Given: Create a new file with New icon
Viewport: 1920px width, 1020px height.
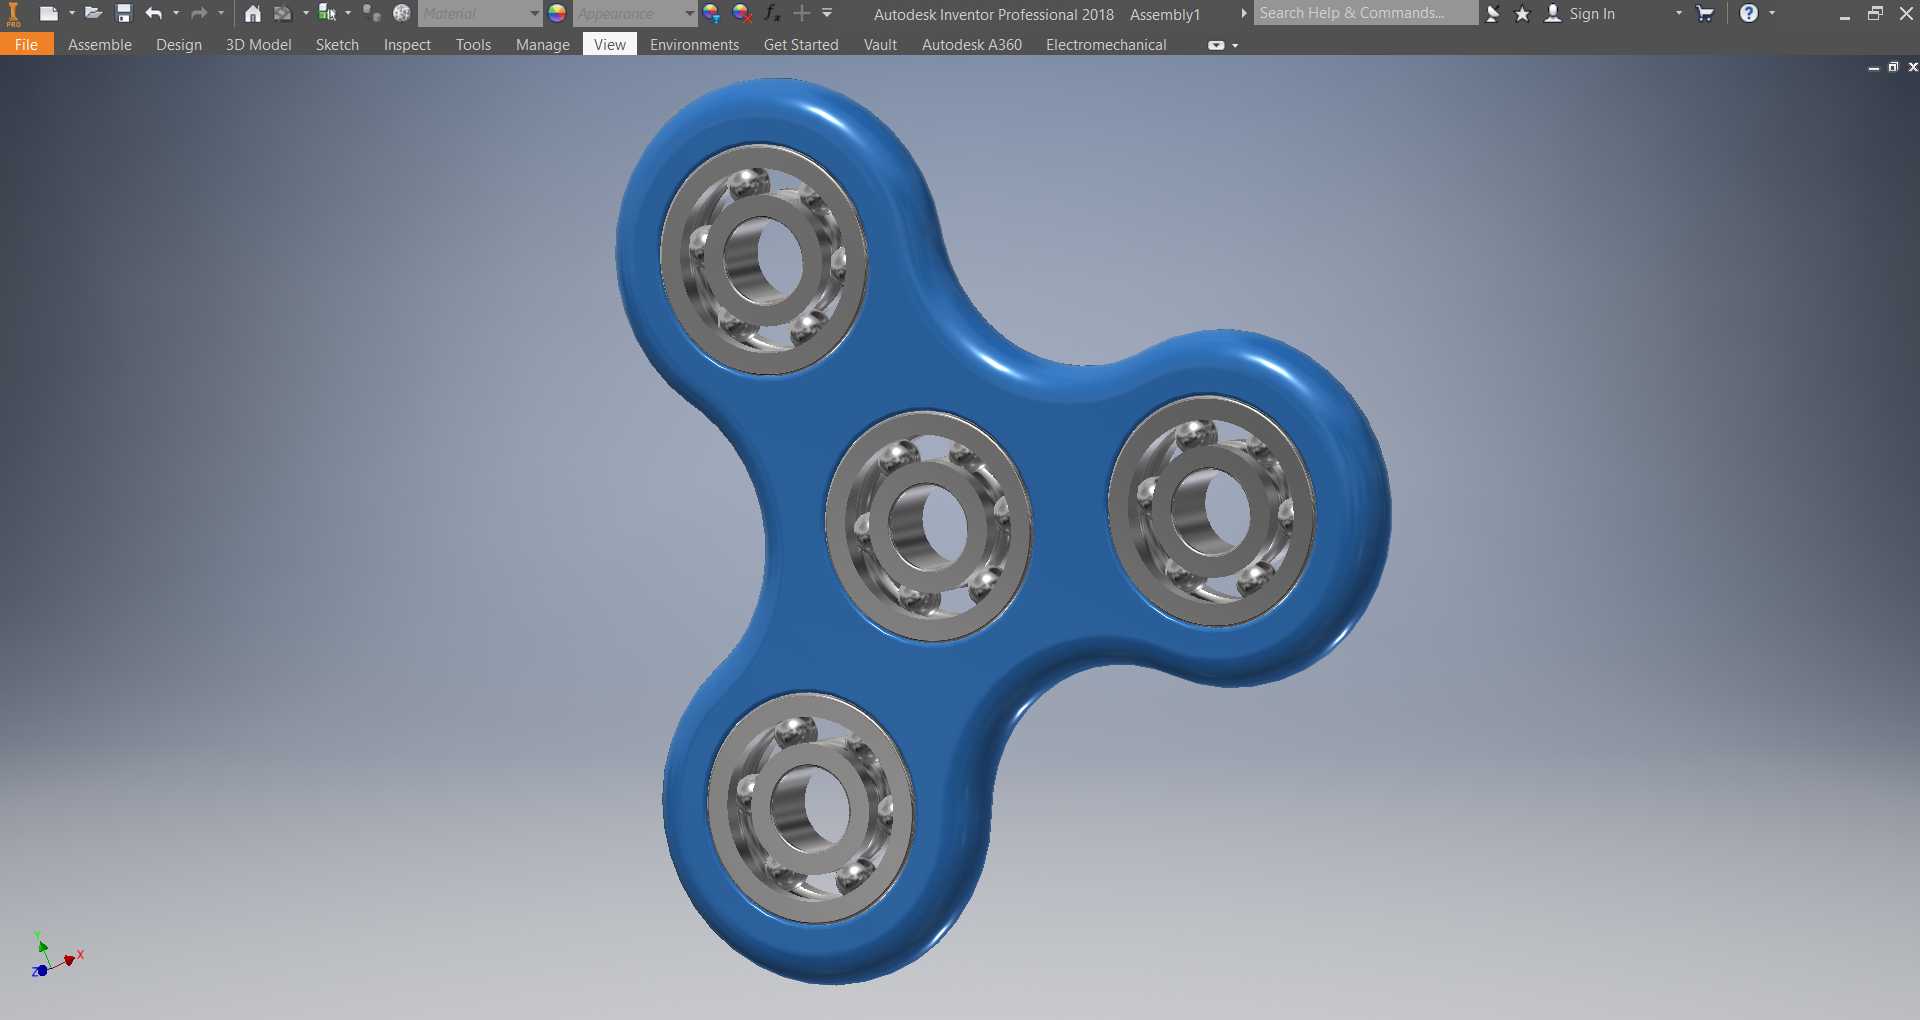Looking at the screenshot, I should coord(48,13).
